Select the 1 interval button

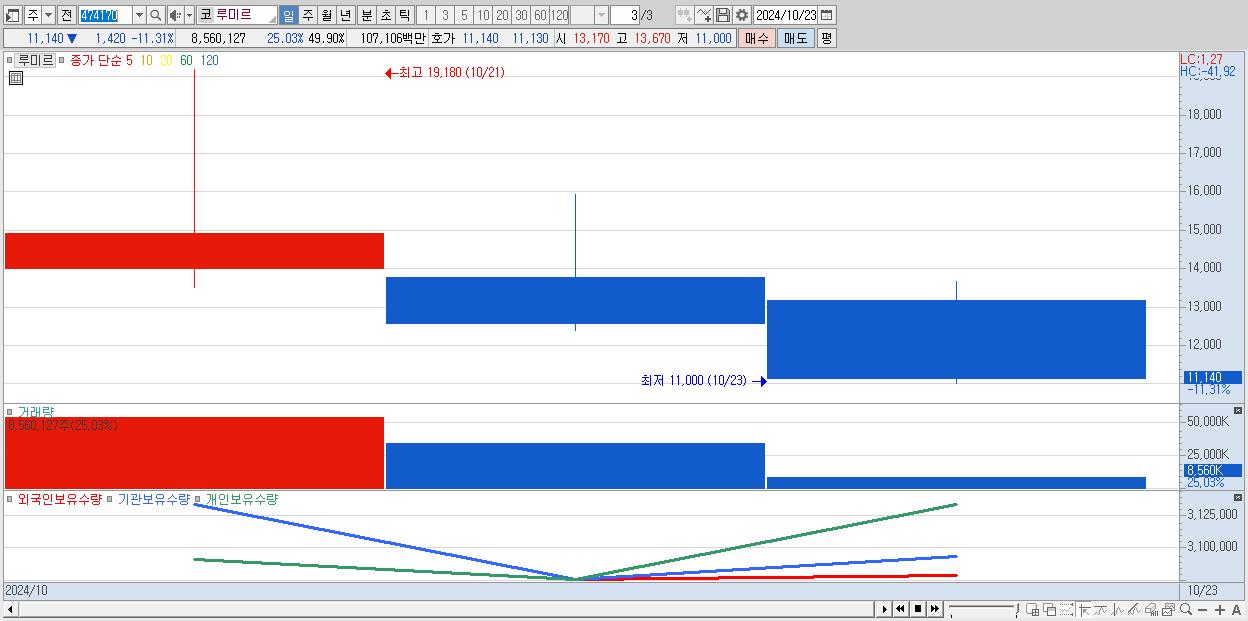(x=425, y=15)
